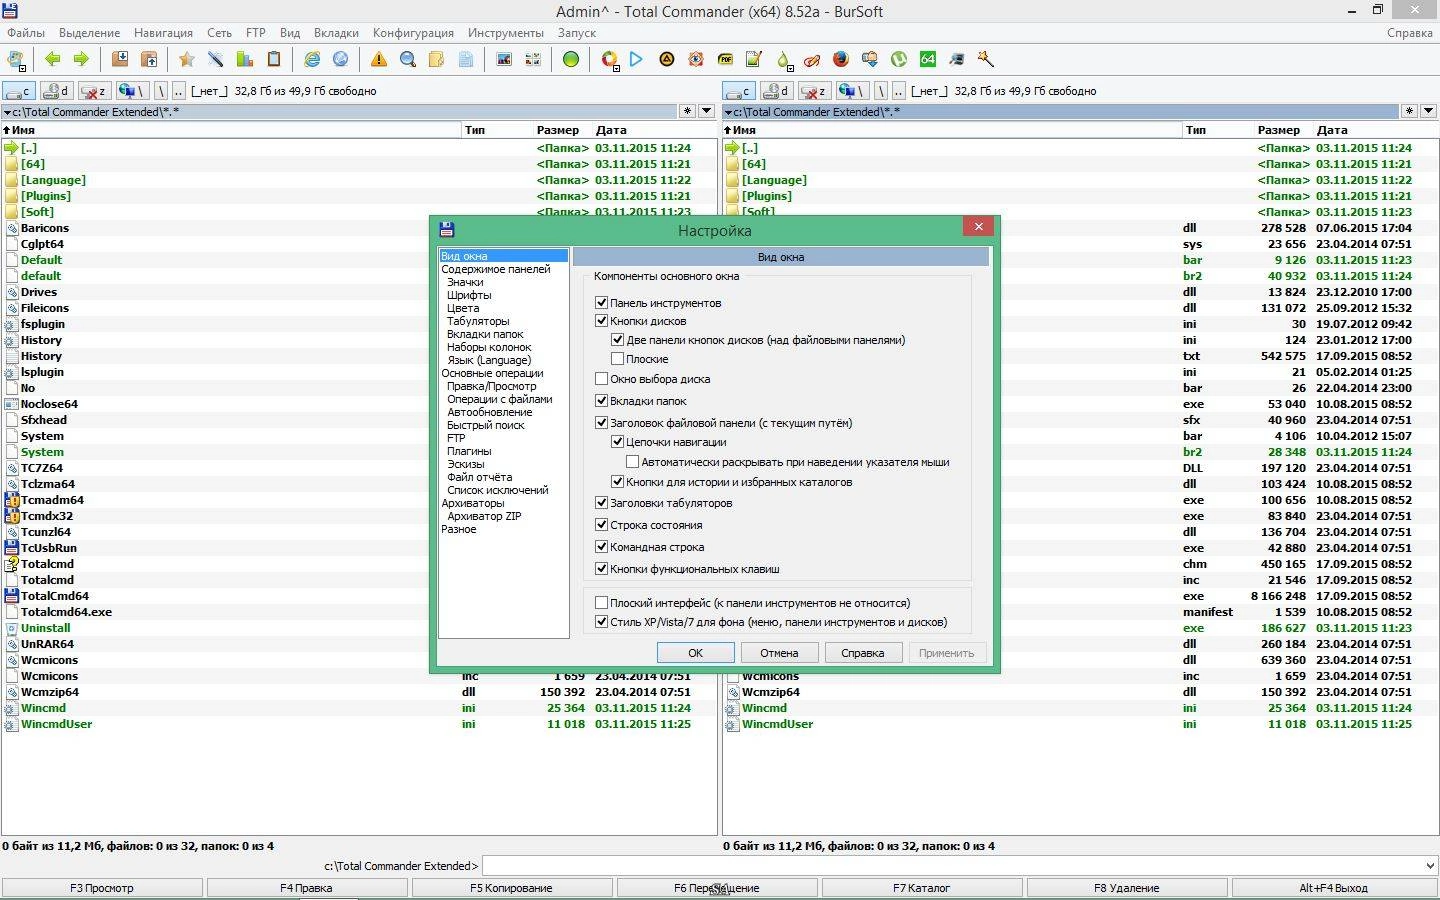Enable the 'Плоский интерфейс' checkbox
This screenshot has width=1440, height=900.
tap(601, 602)
